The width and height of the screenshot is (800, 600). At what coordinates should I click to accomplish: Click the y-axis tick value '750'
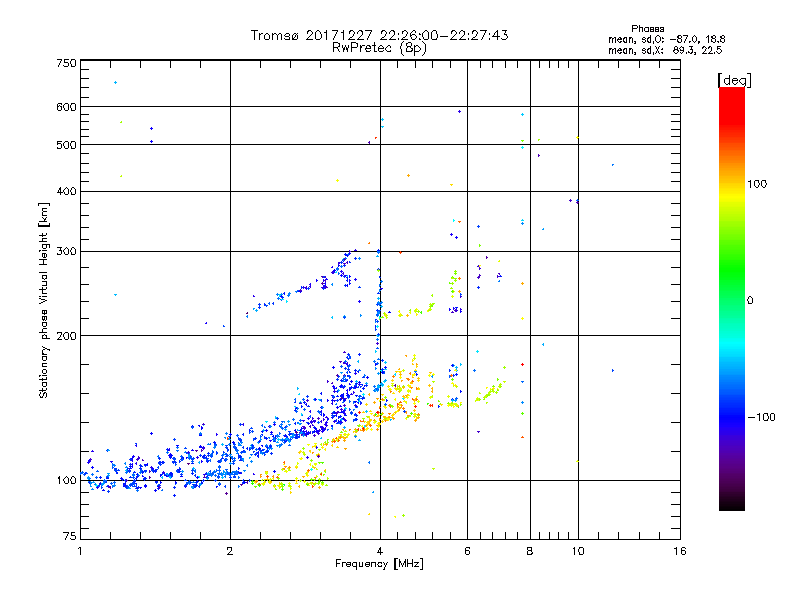click(66, 63)
